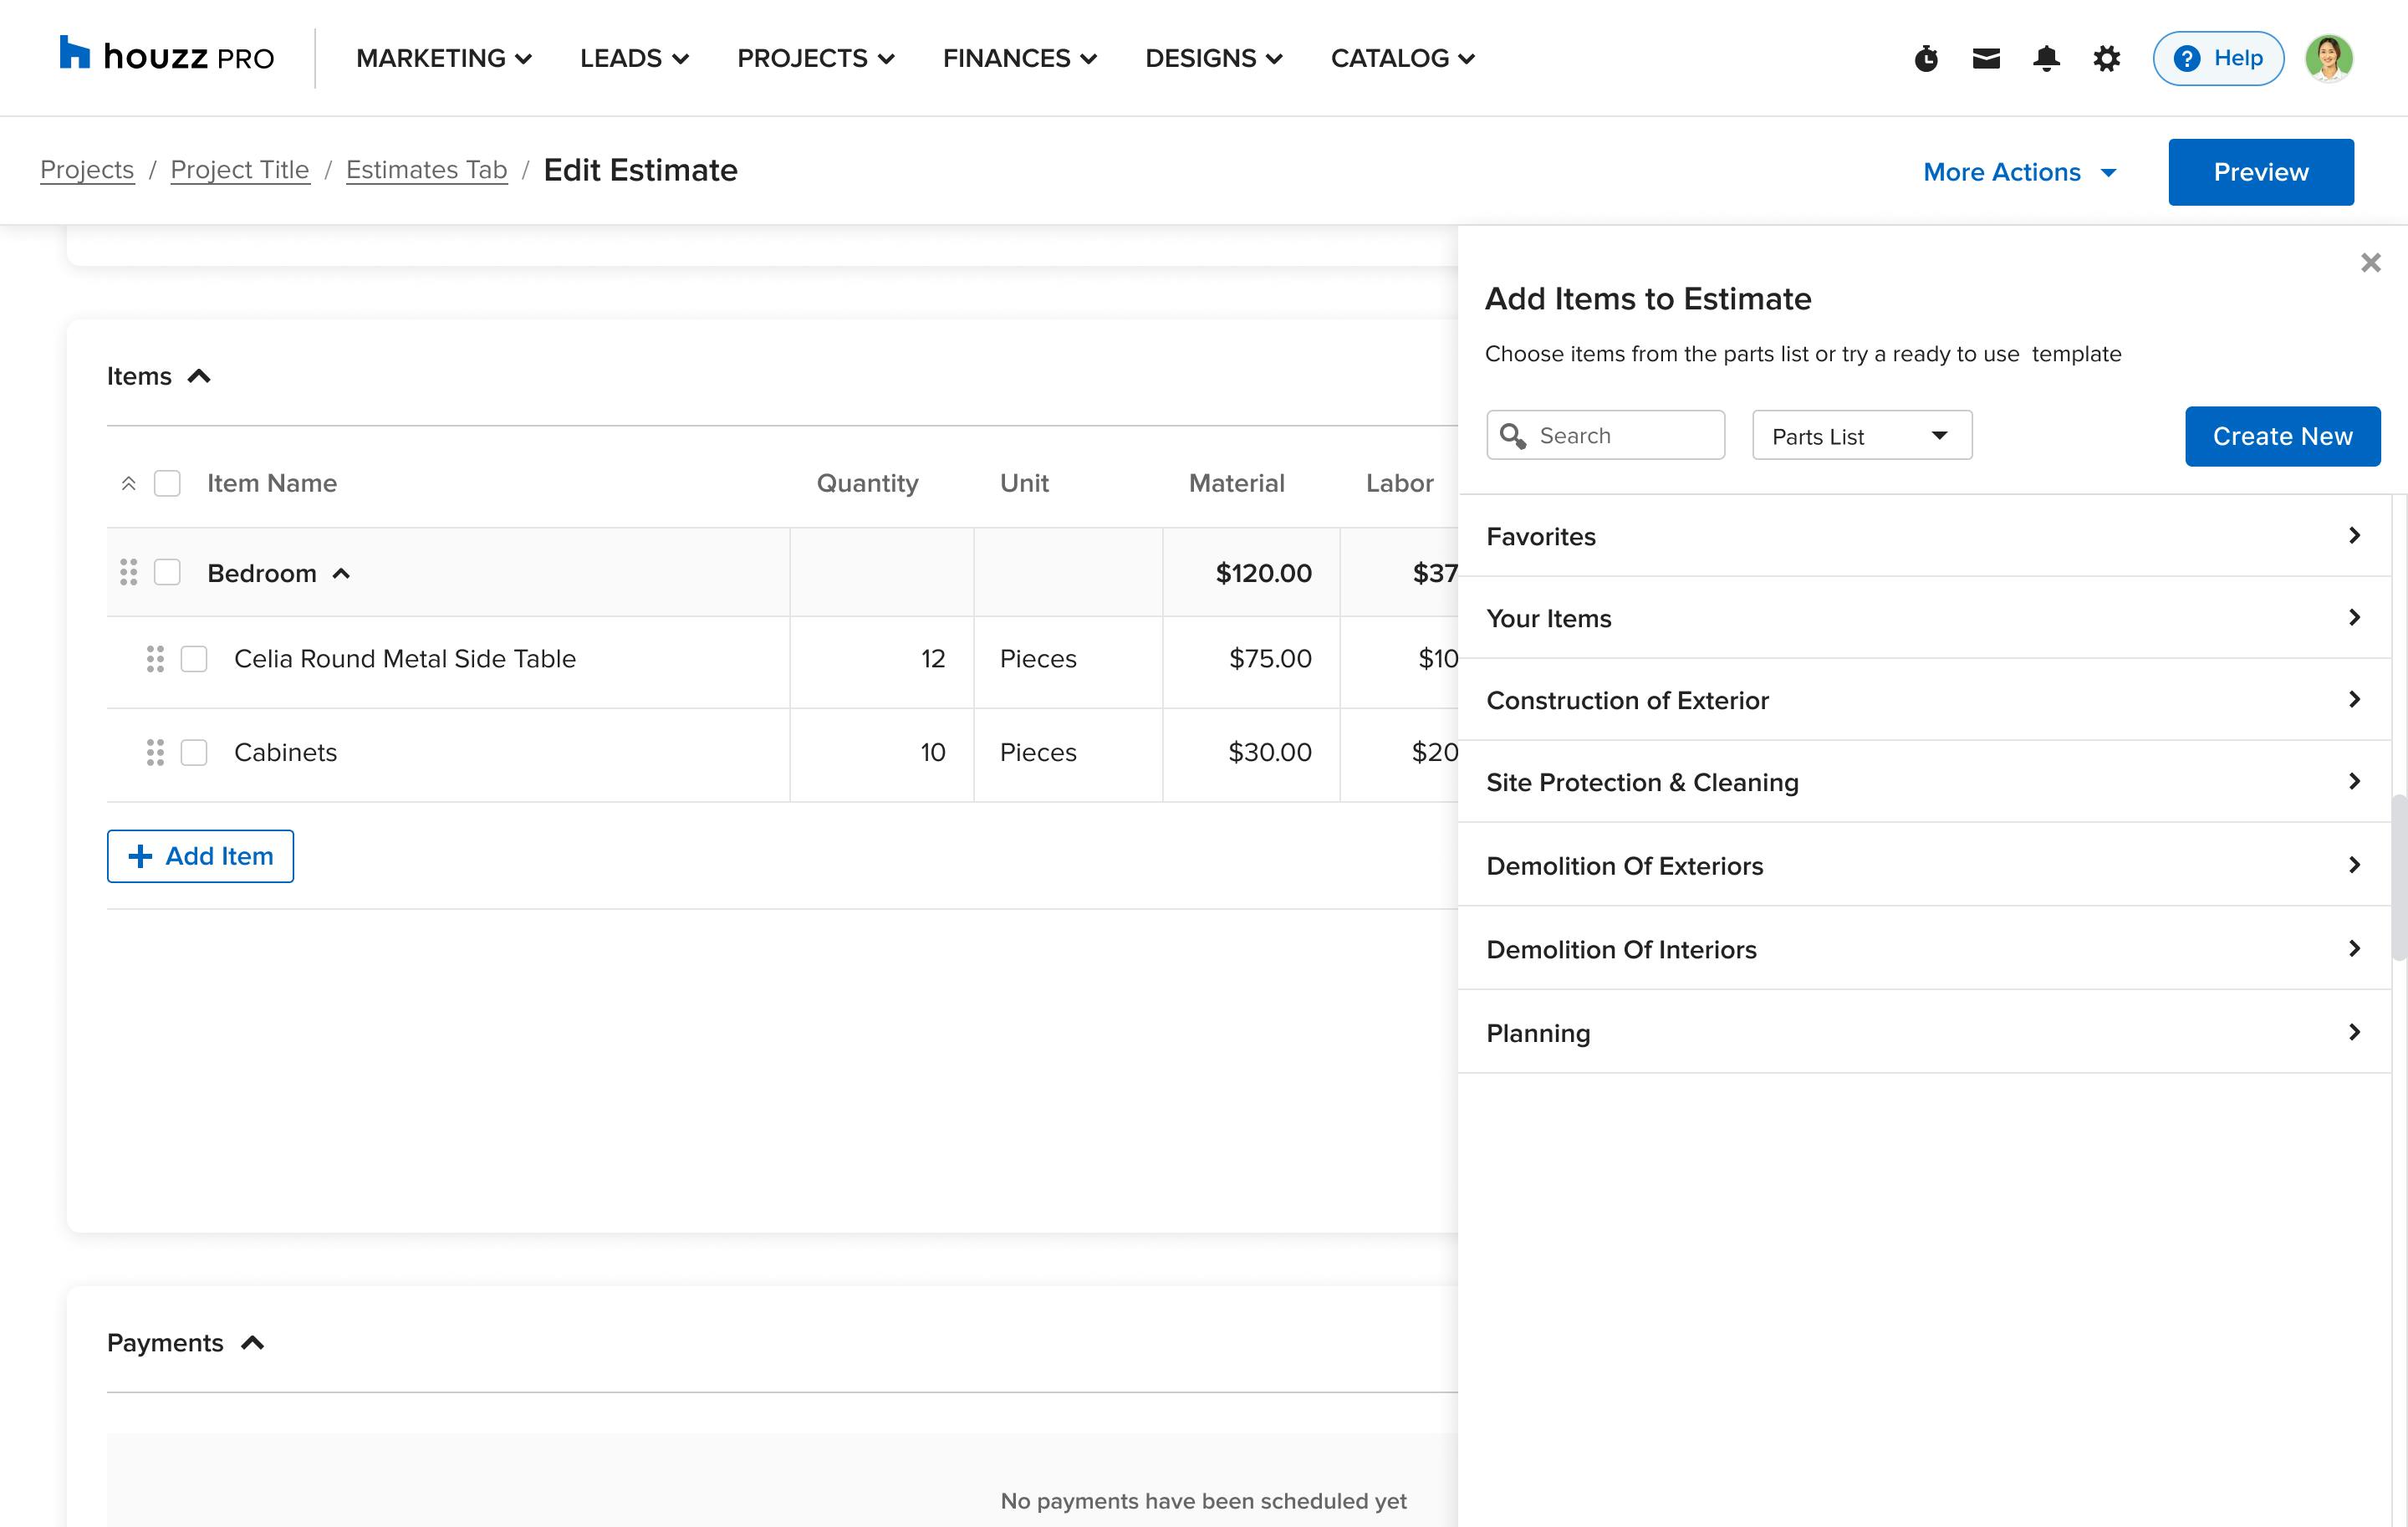
Task: Open the time tracker stopwatch icon
Action: coord(1926,58)
